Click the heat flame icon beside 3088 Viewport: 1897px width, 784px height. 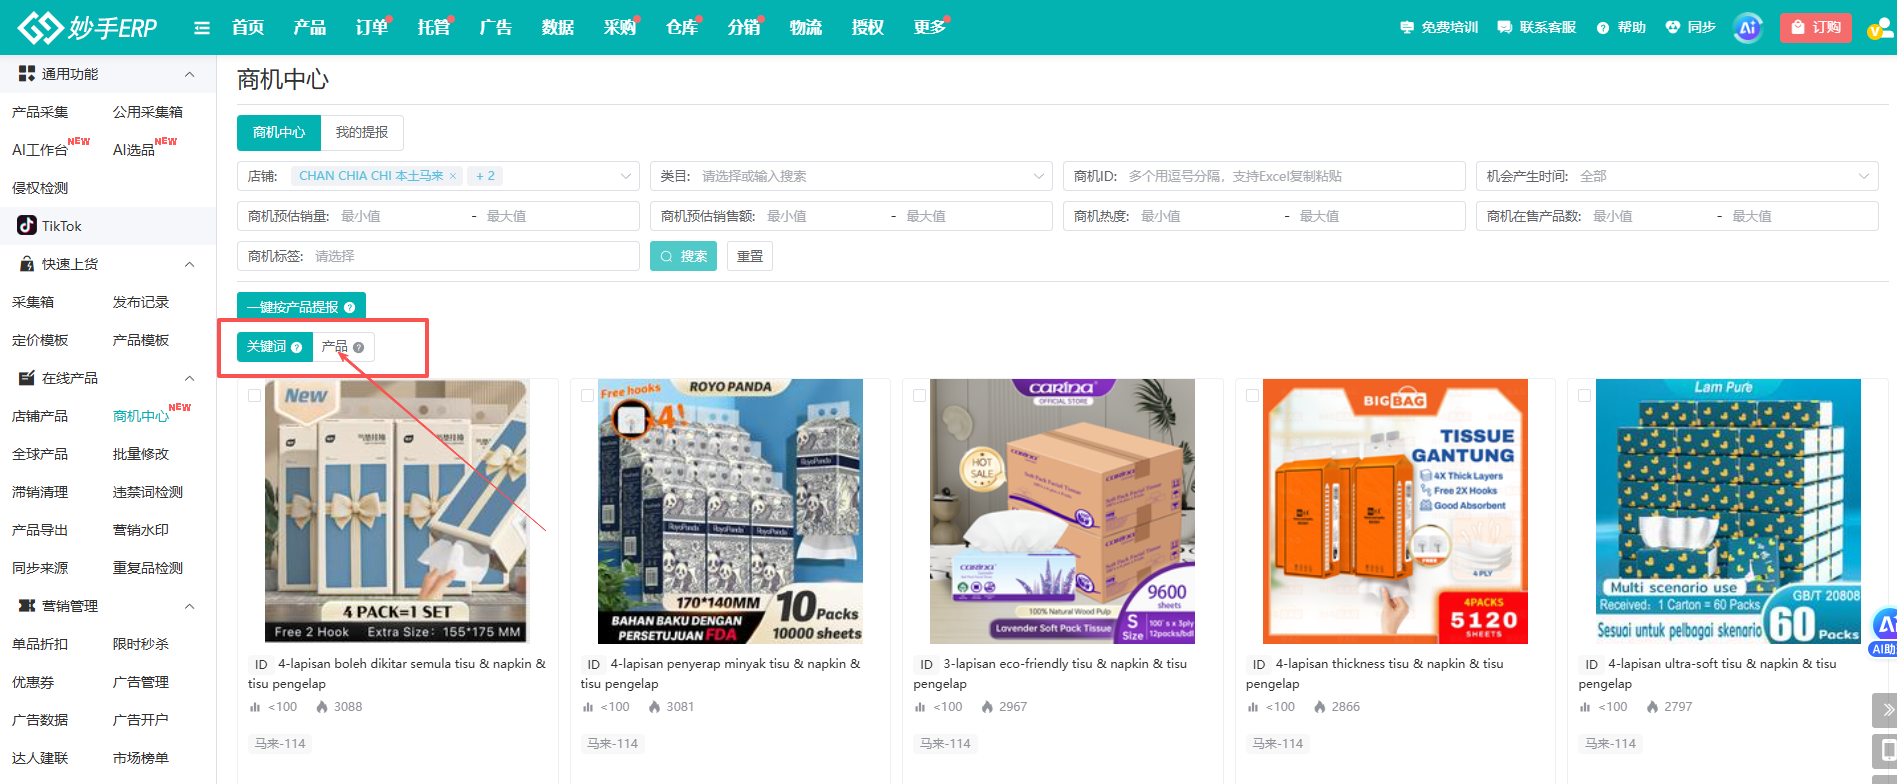(322, 707)
